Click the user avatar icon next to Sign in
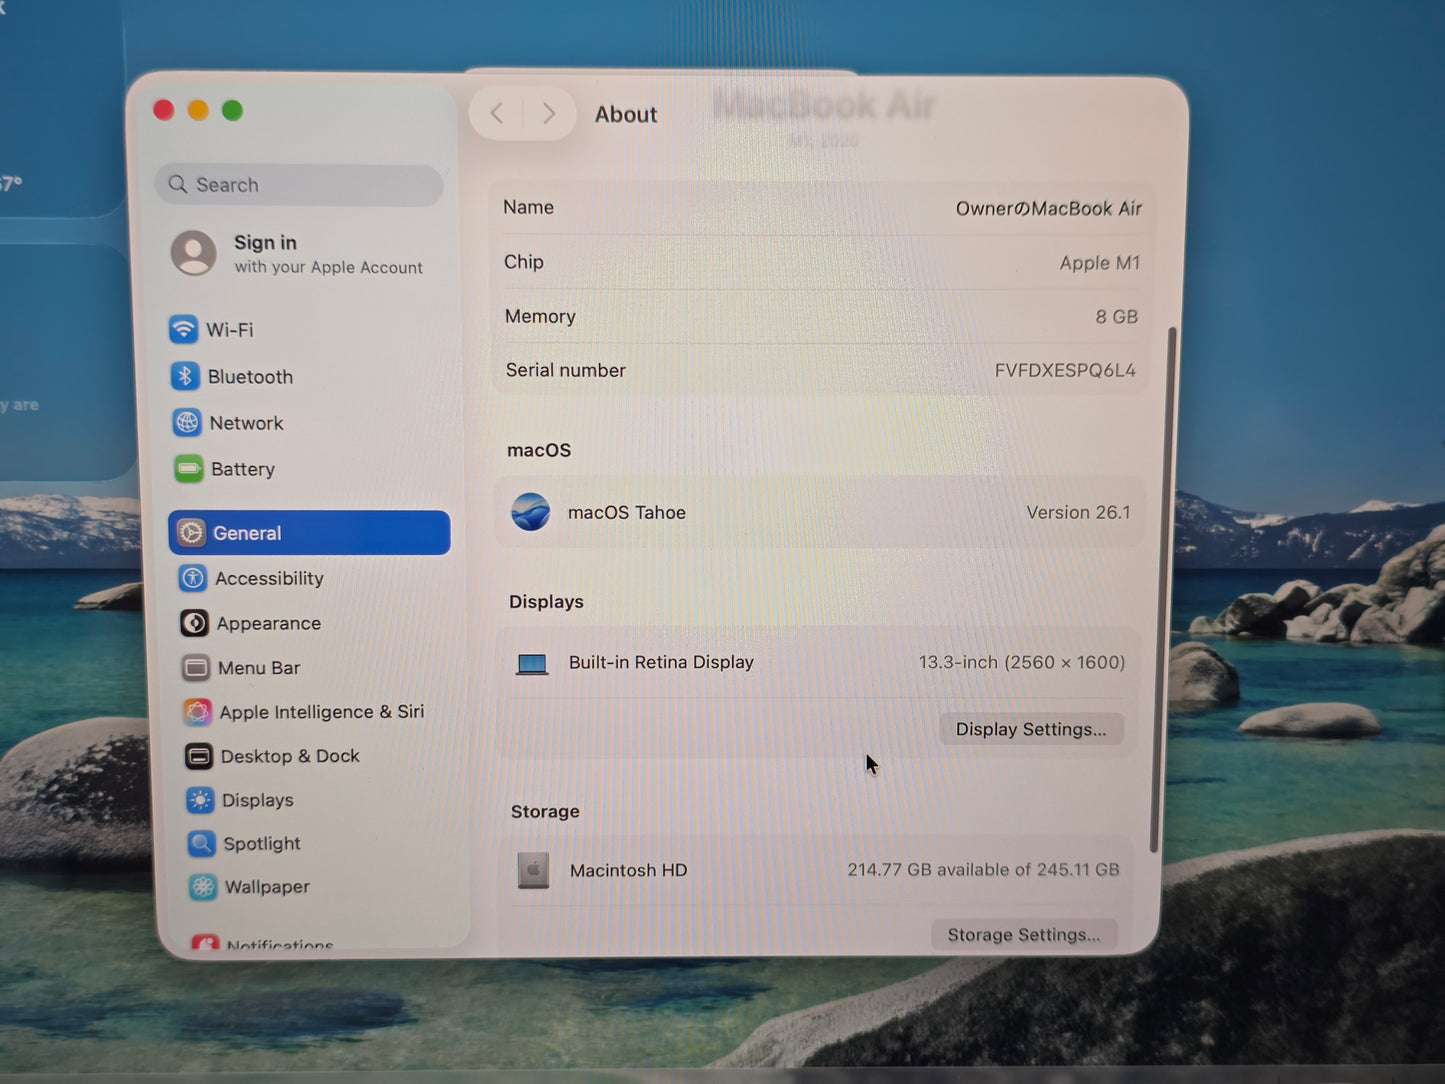The height and width of the screenshot is (1084, 1445). point(193,252)
